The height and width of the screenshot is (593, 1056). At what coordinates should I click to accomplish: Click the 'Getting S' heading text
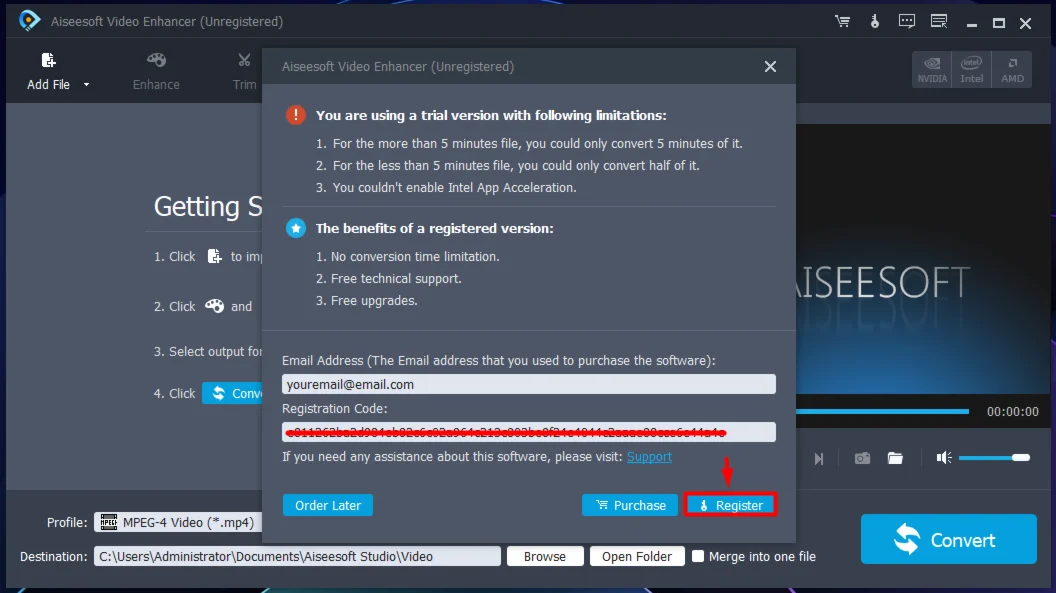(208, 207)
